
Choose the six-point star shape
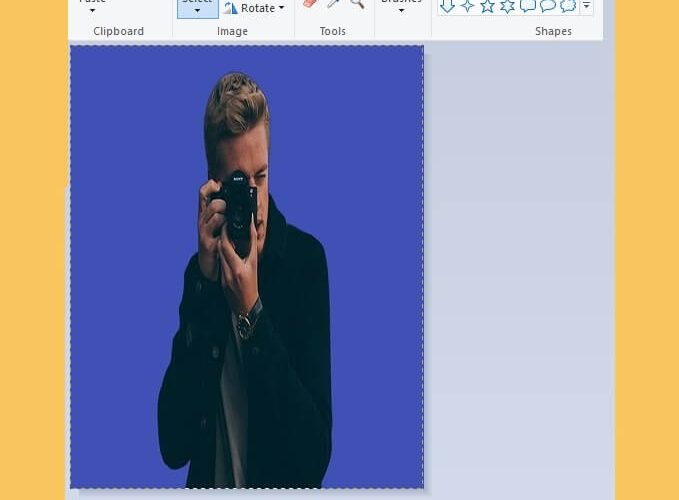pos(508,6)
